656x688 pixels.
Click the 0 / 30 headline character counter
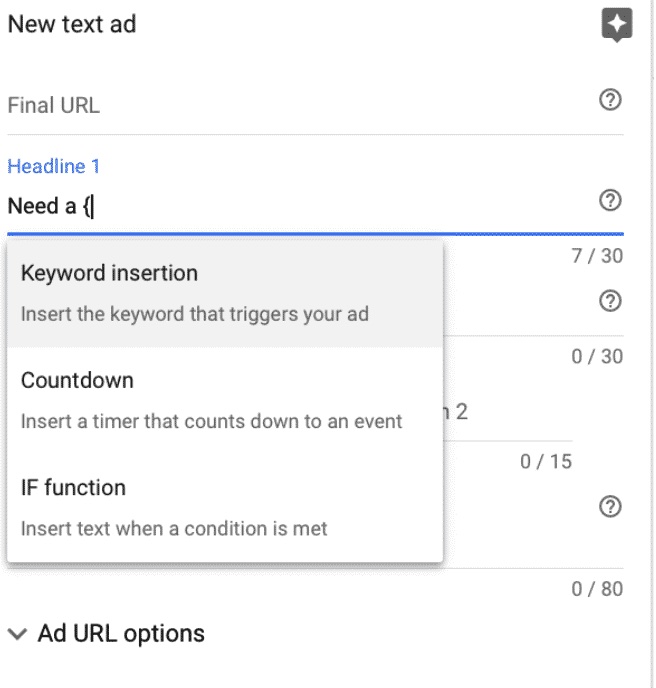pyautogui.click(x=597, y=356)
